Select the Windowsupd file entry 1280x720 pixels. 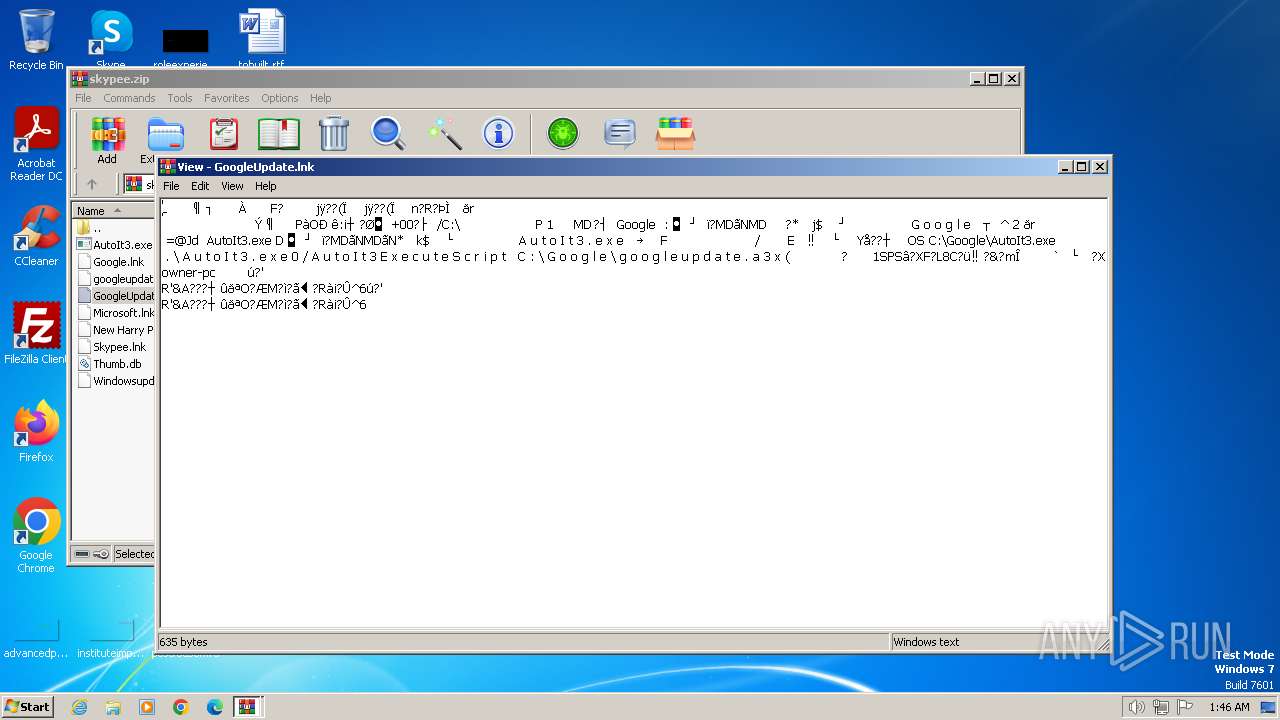[x=115, y=381]
